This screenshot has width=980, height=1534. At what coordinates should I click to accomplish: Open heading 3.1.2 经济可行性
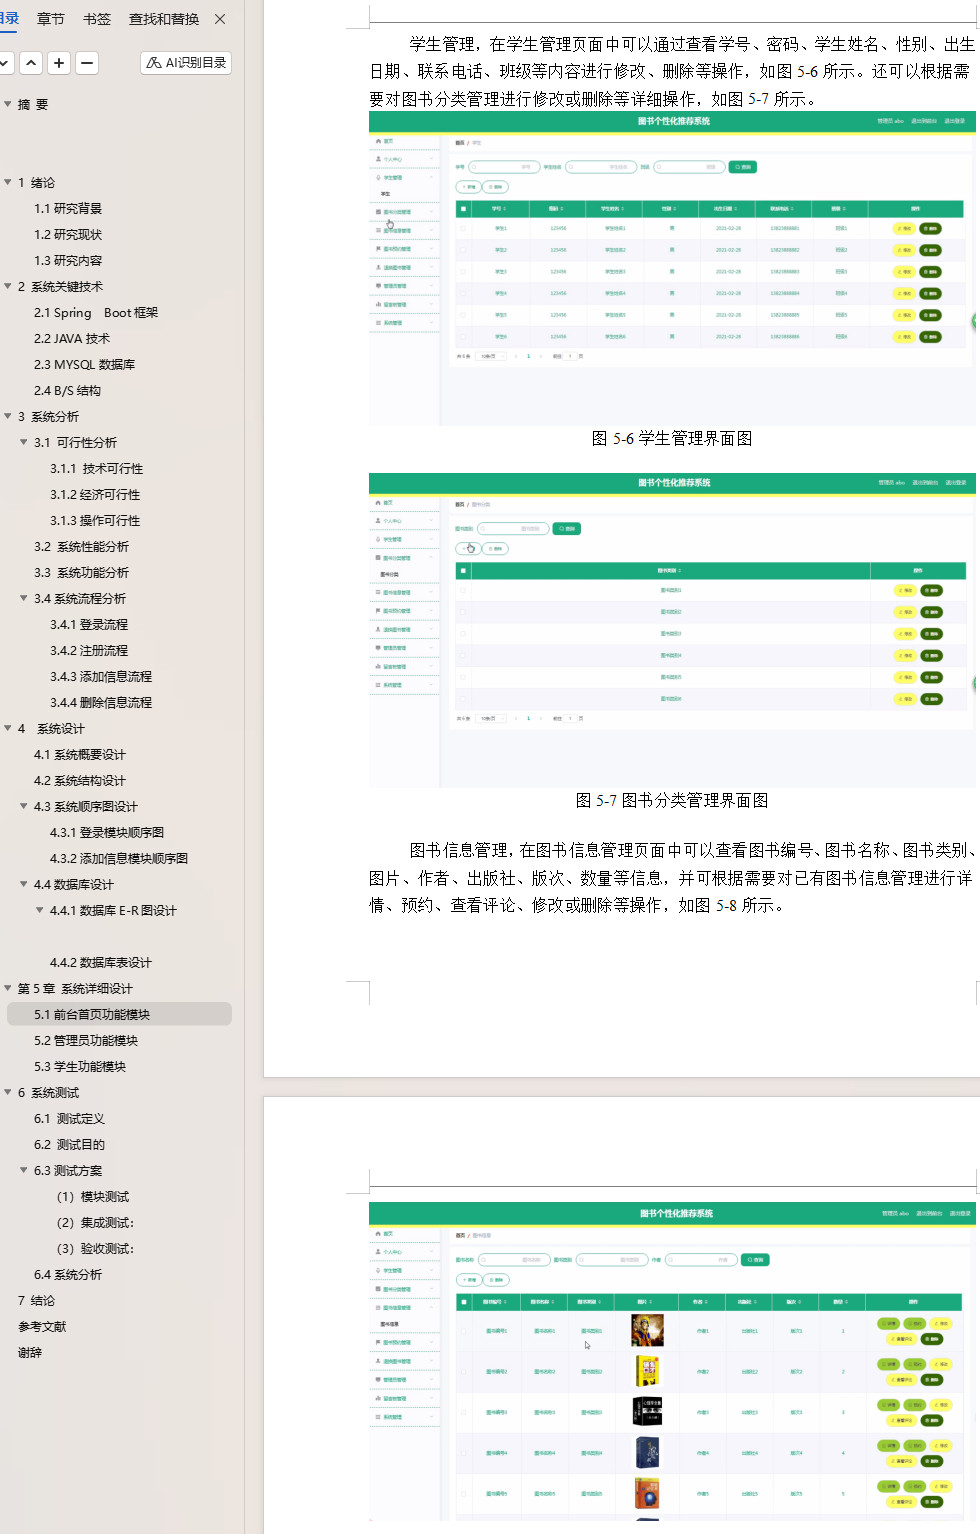click(x=95, y=494)
